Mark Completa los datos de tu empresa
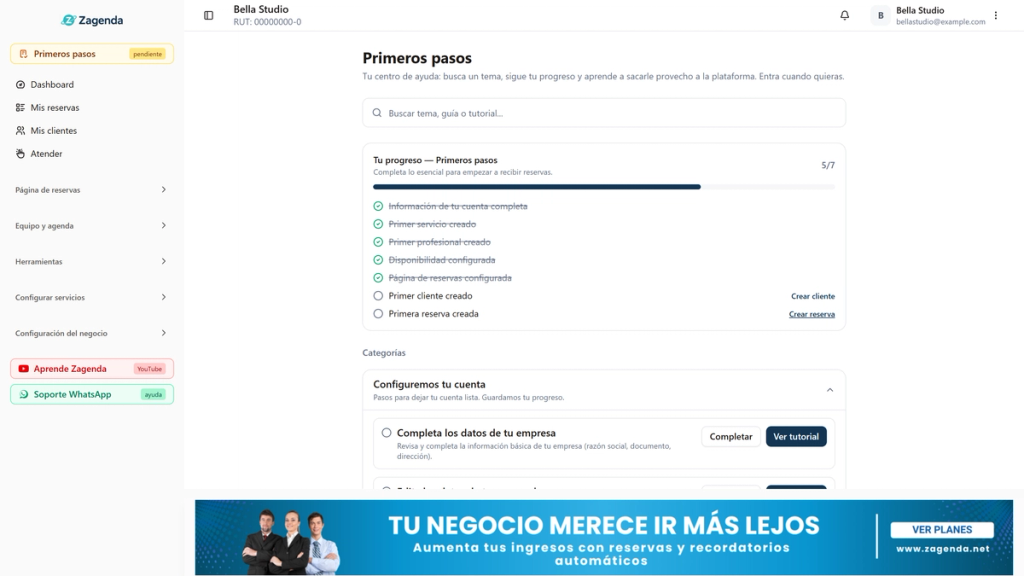Screen dimensions: 1024x576 pos(387,432)
